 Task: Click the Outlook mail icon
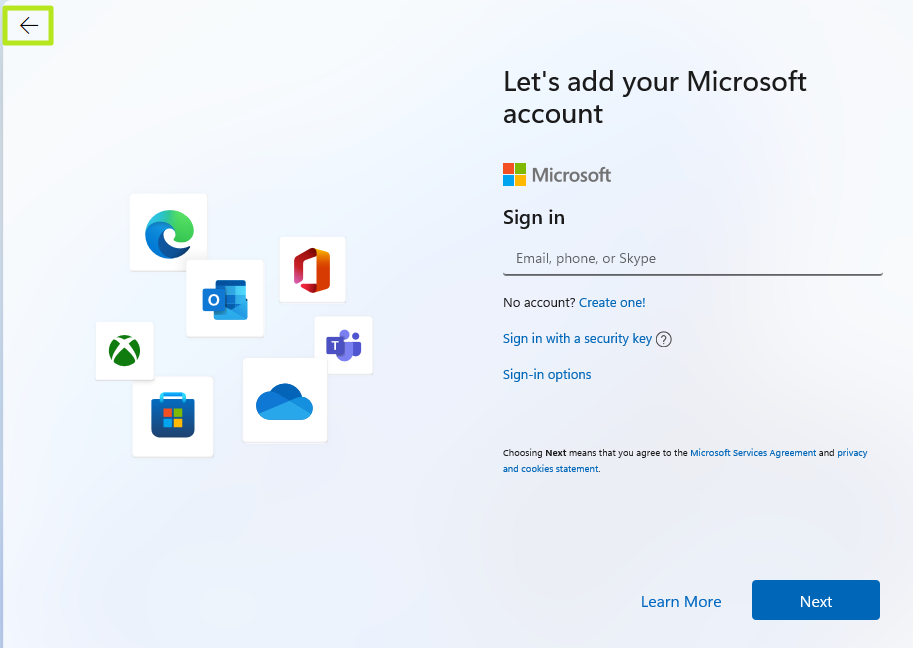click(x=224, y=298)
